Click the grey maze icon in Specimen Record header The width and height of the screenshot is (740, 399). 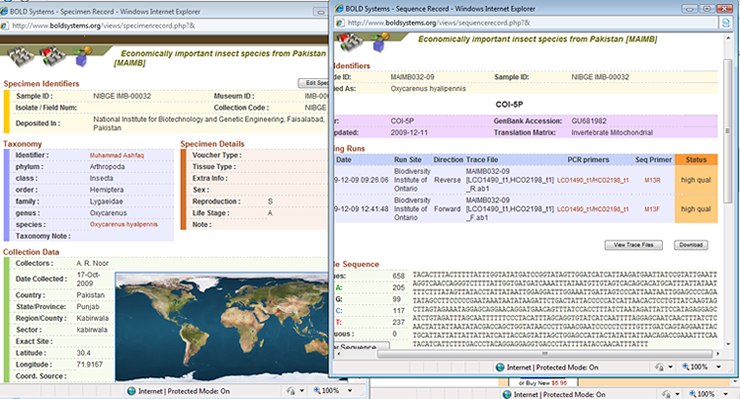click(20, 56)
